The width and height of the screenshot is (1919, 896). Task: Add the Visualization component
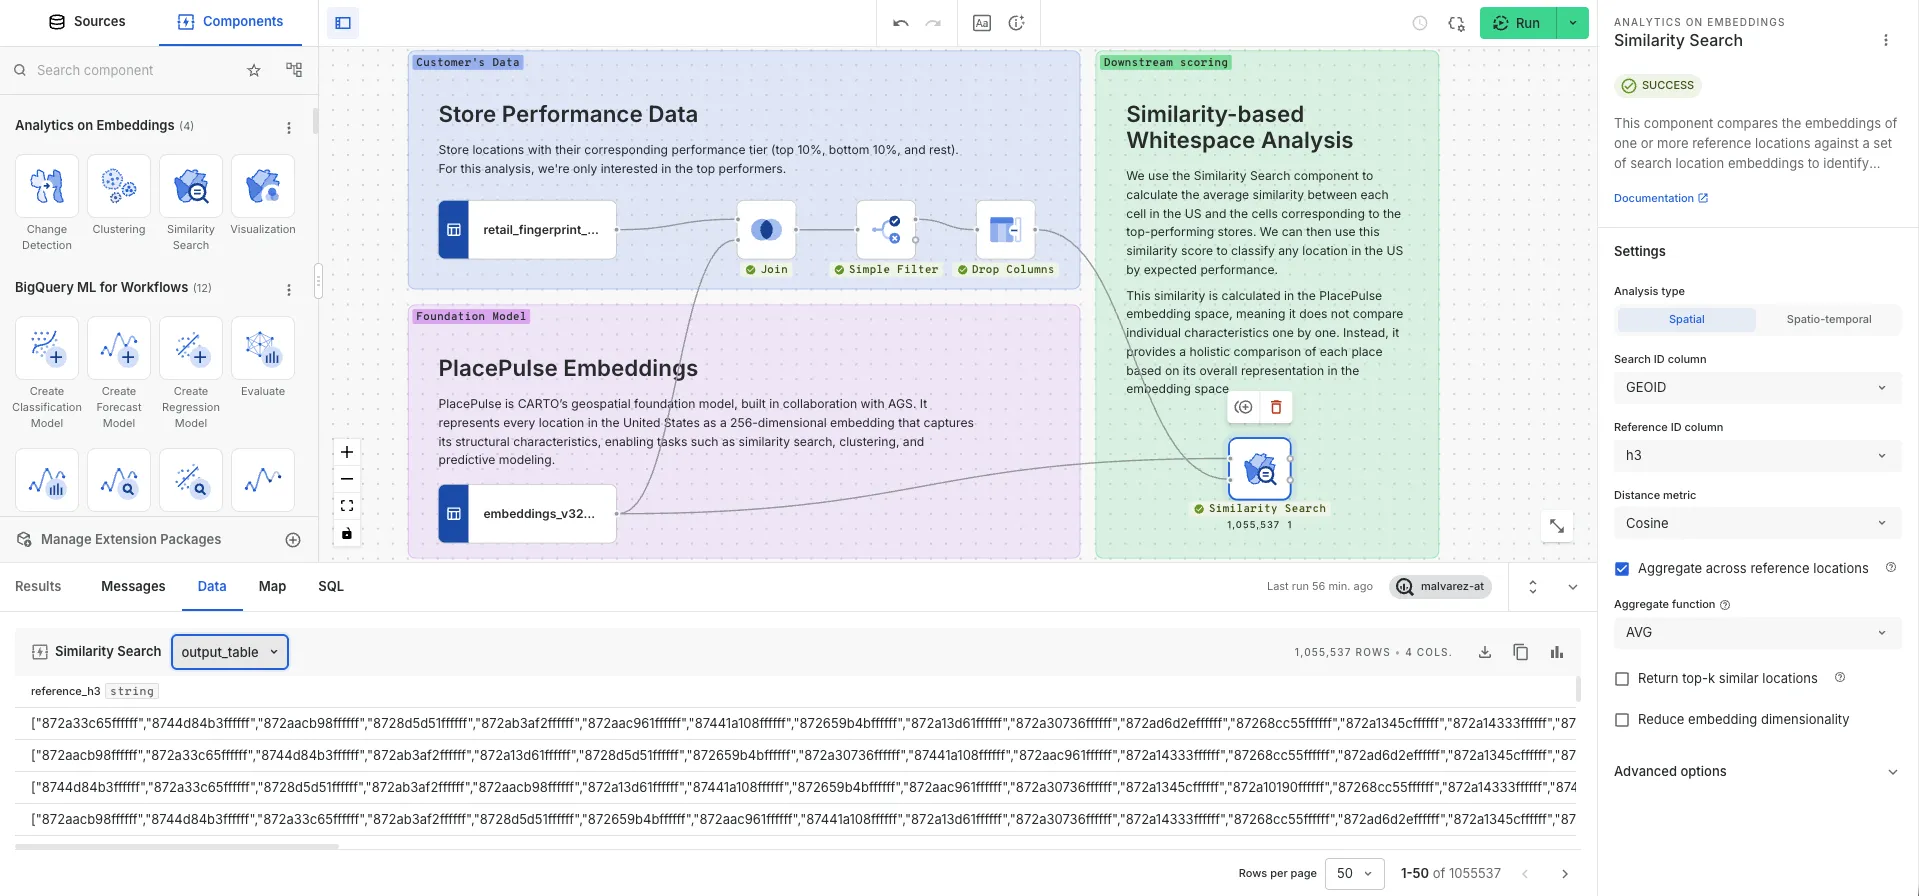point(263,186)
